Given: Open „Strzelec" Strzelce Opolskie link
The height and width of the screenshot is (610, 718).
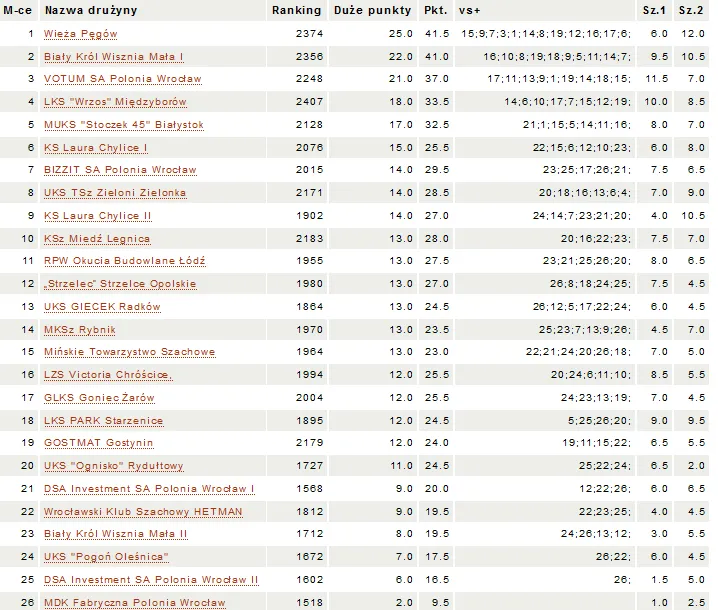Looking at the screenshot, I should pos(120,284).
